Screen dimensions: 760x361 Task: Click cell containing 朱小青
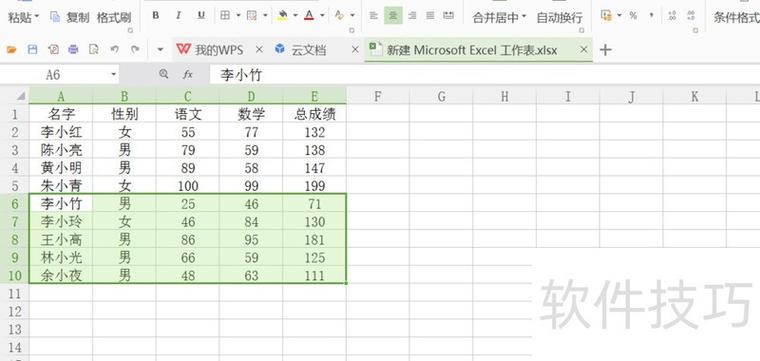pos(61,186)
